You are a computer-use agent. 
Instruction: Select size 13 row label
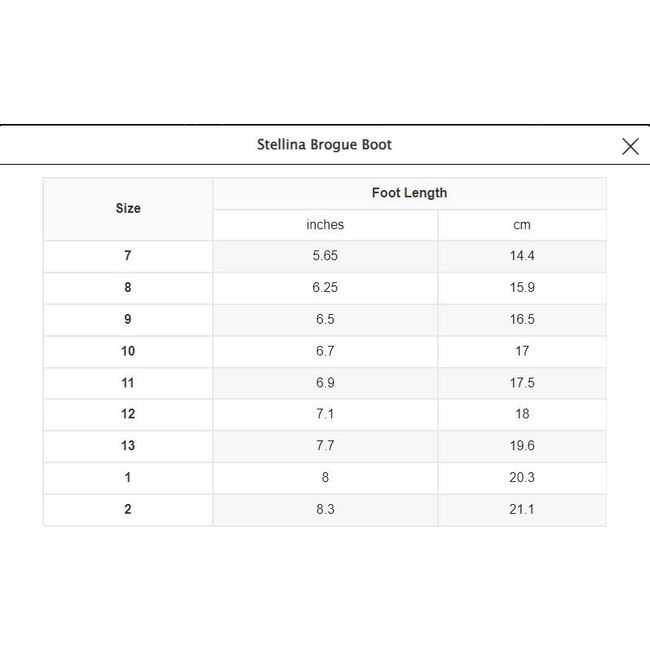point(128,446)
